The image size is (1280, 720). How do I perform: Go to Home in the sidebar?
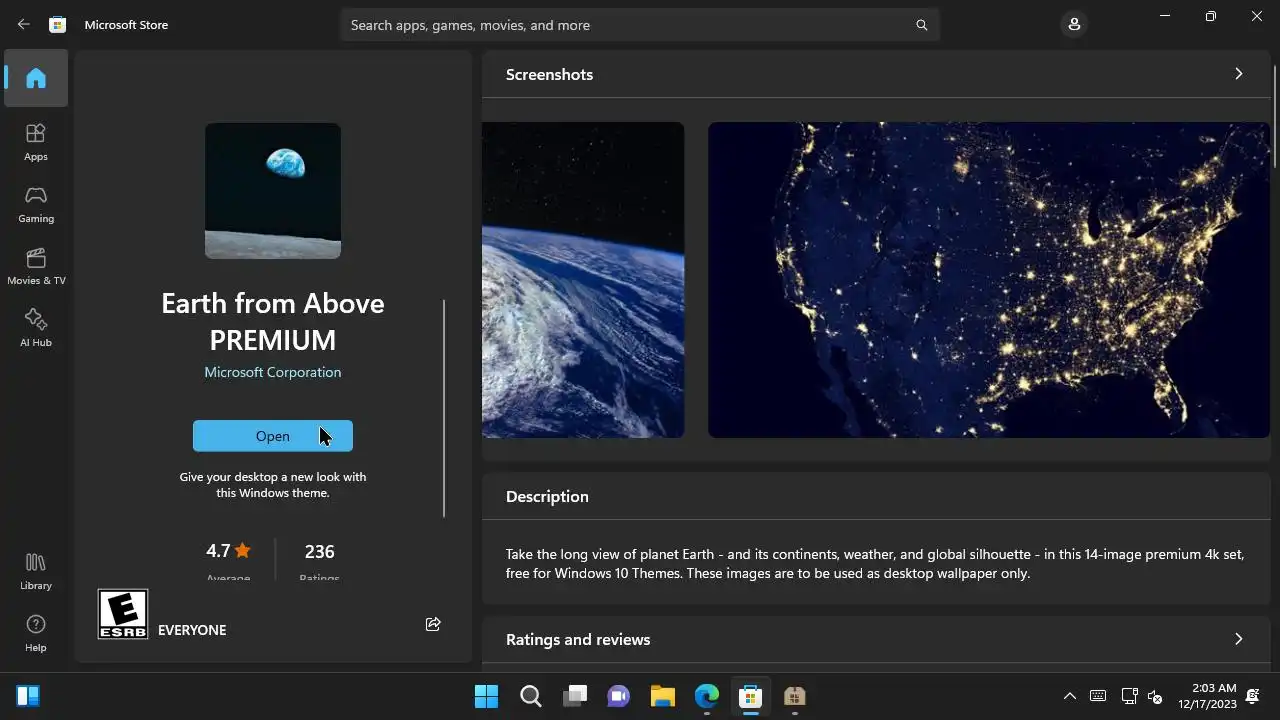pos(36,78)
